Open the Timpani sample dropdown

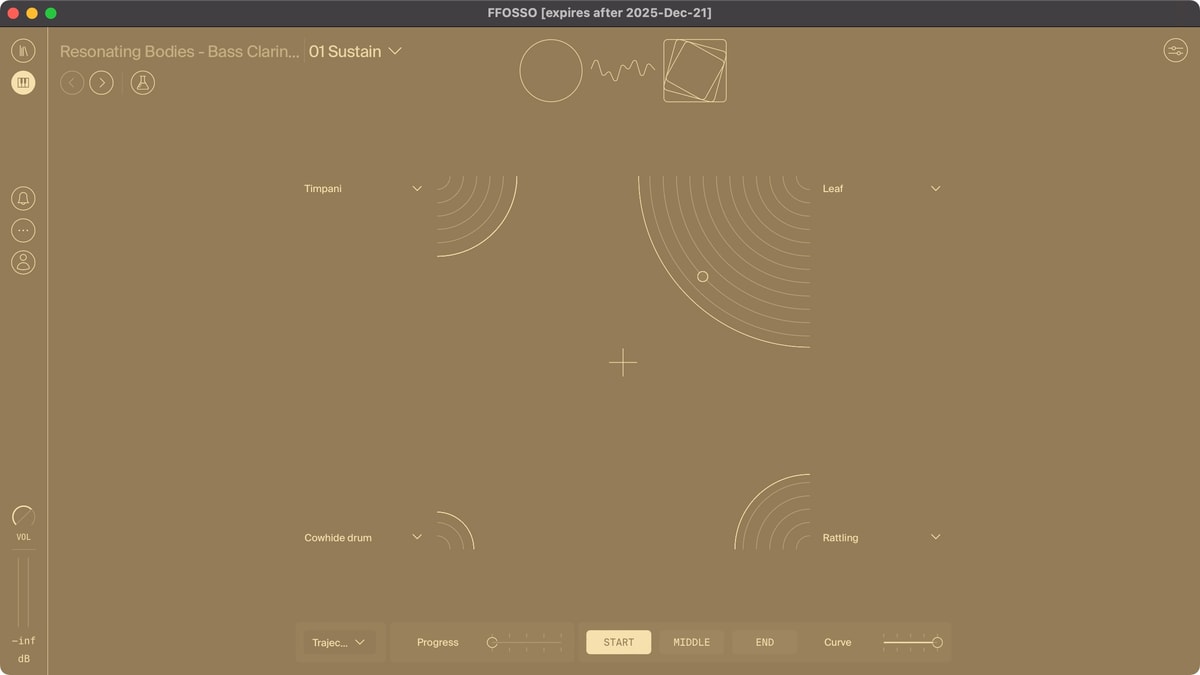pos(416,188)
